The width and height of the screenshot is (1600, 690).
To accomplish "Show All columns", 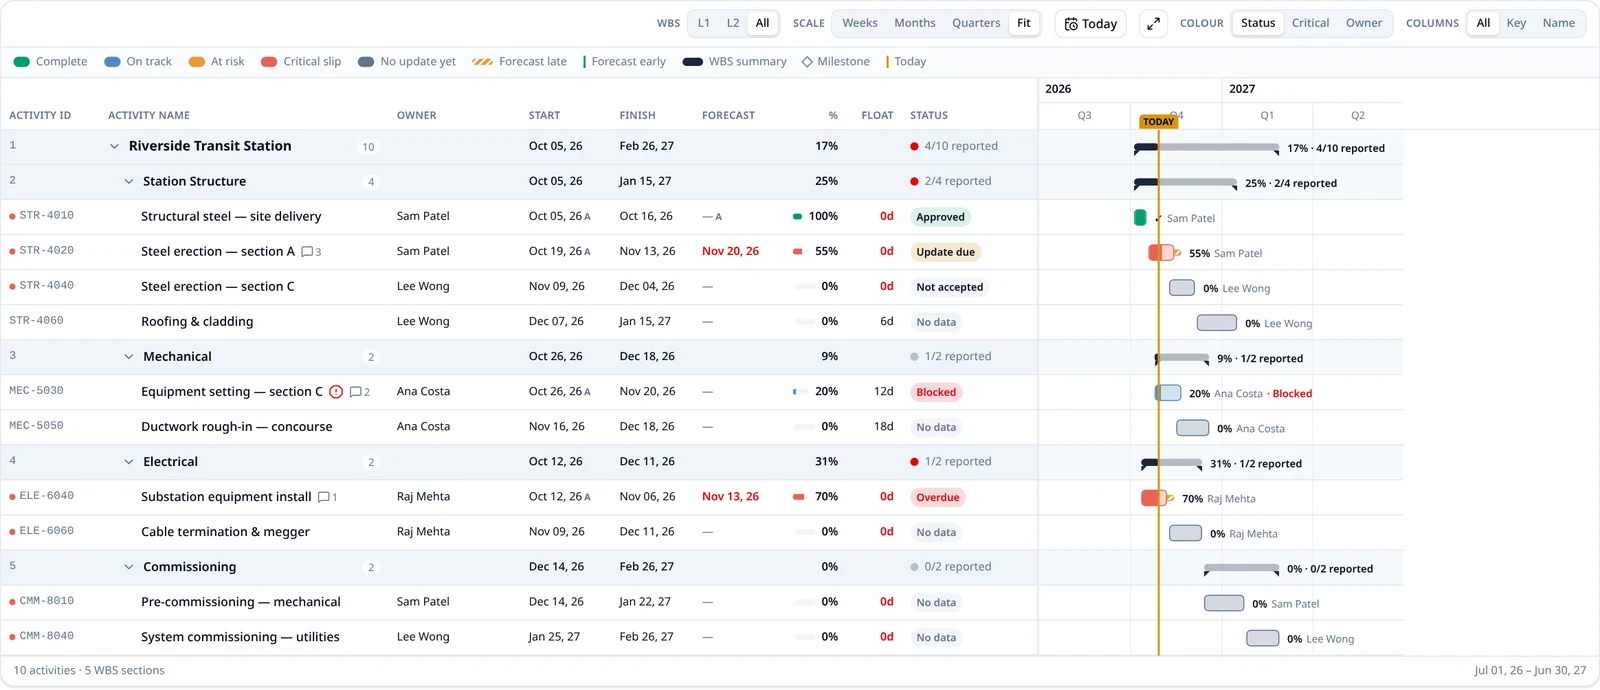I will pyautogui.click(x=1483, y=23).
